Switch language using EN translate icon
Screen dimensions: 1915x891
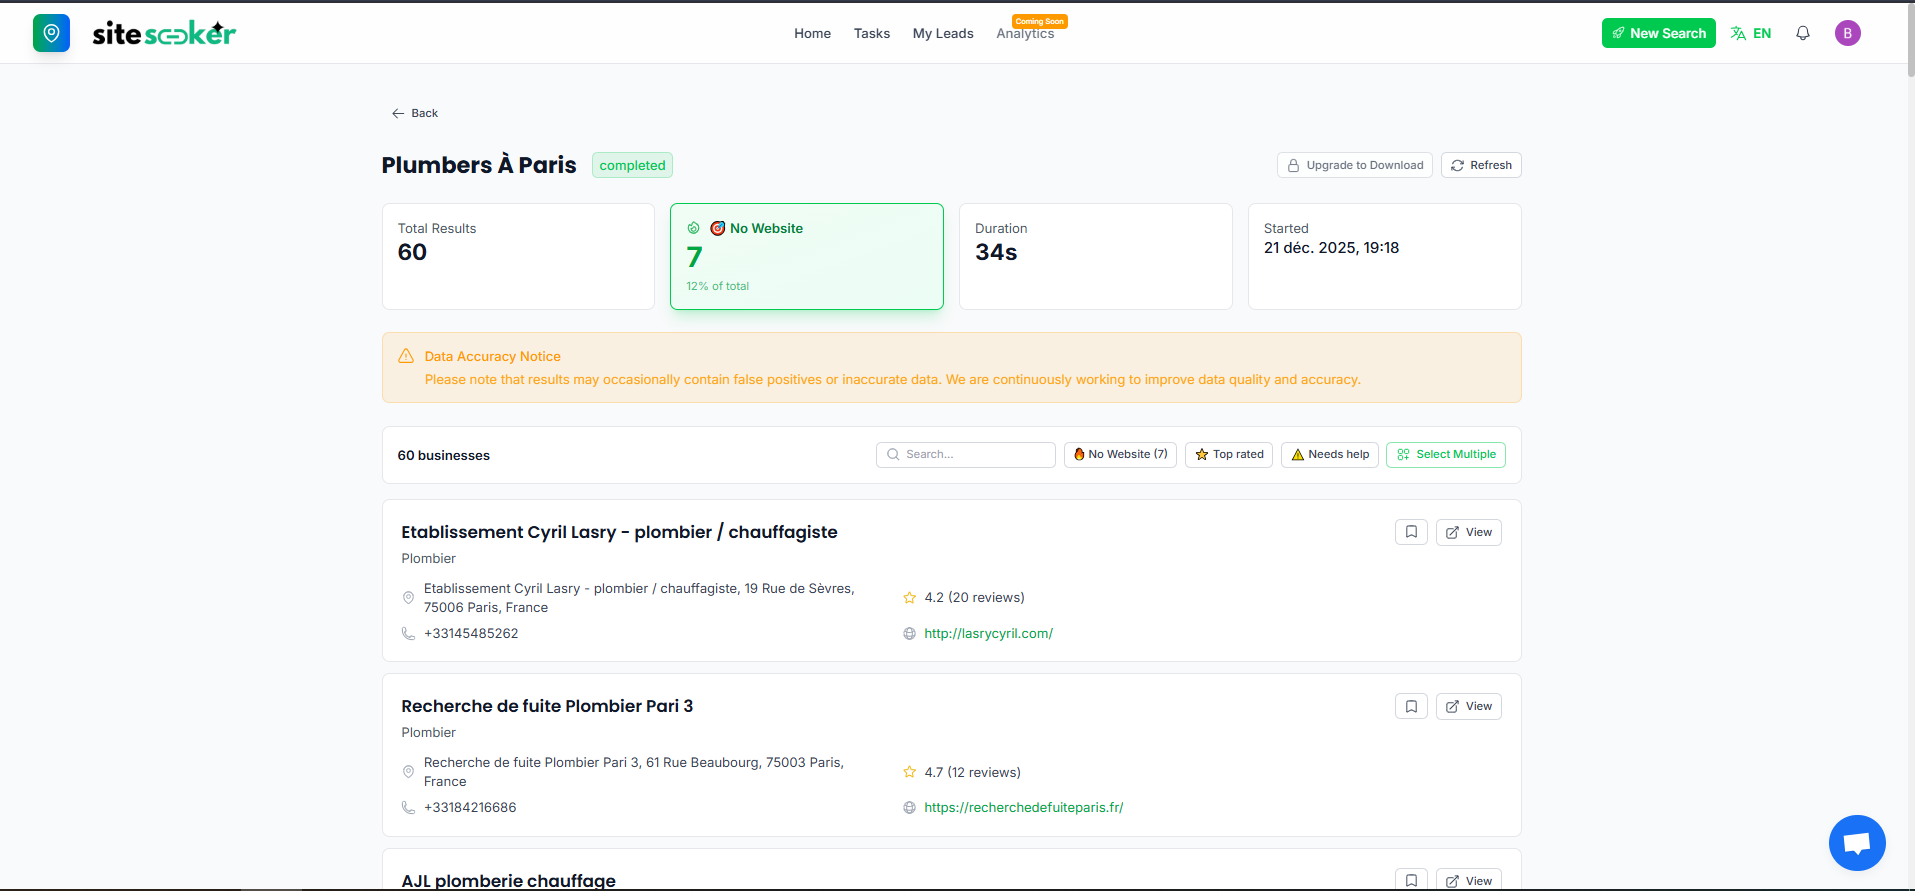pyautogui.click(x=1751, y=33)
